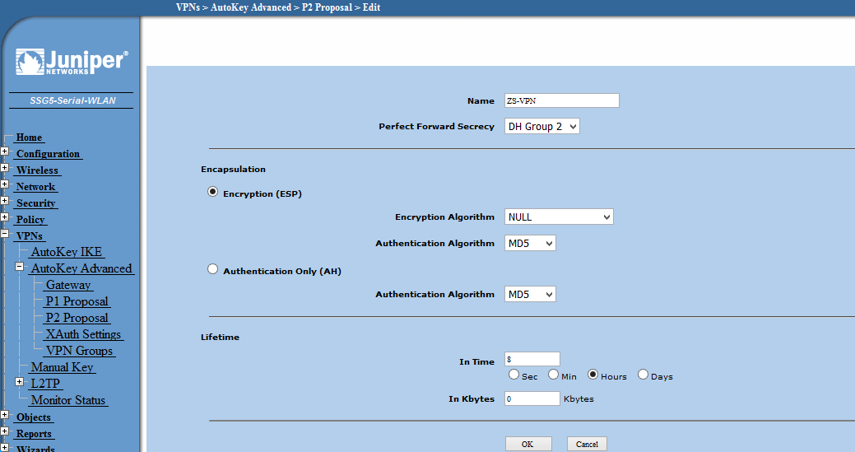This screenshot has width=855, height=452.
Task: Choose Days as the lifetime unit
Action: coord(643,375)
